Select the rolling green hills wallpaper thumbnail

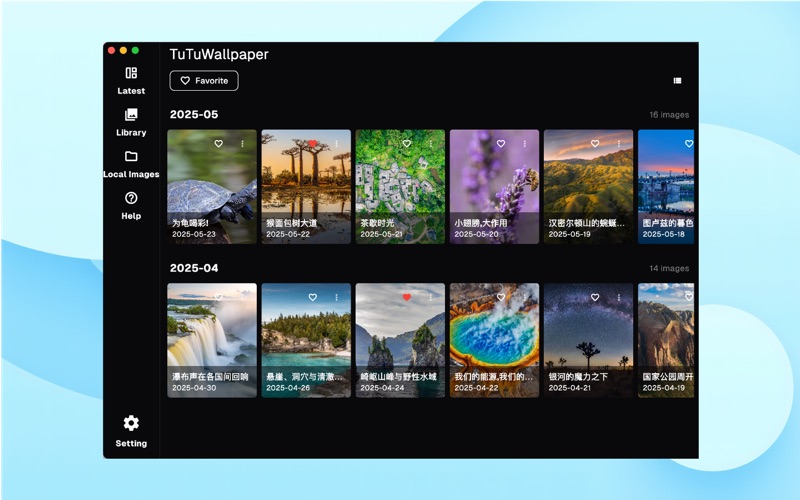(588, 187)
